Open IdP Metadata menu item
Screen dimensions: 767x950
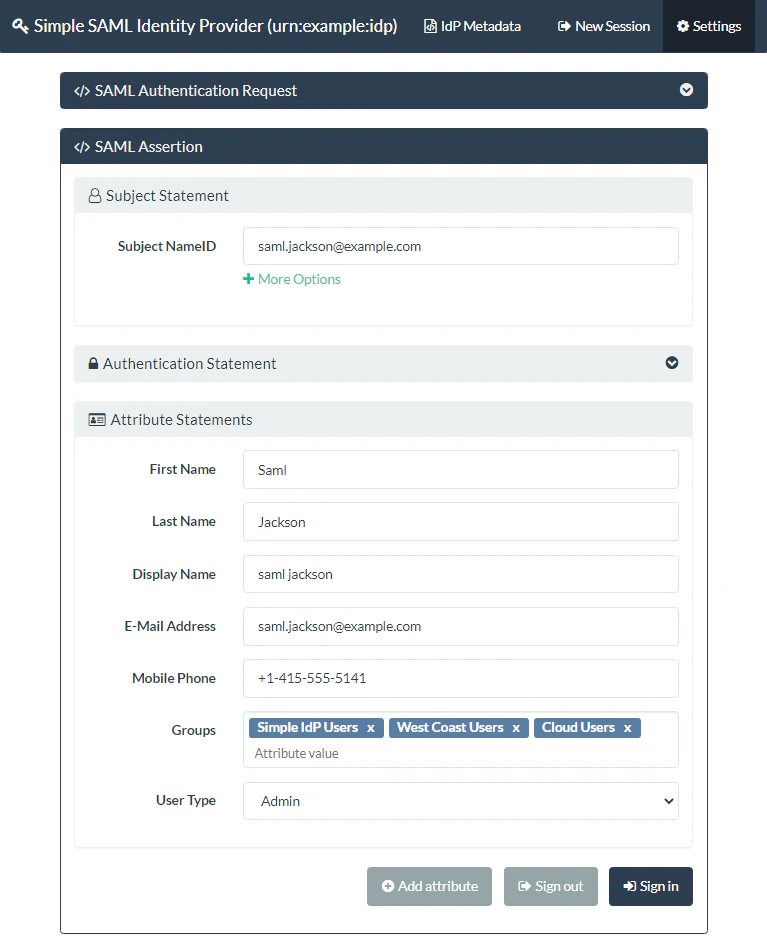473,26
